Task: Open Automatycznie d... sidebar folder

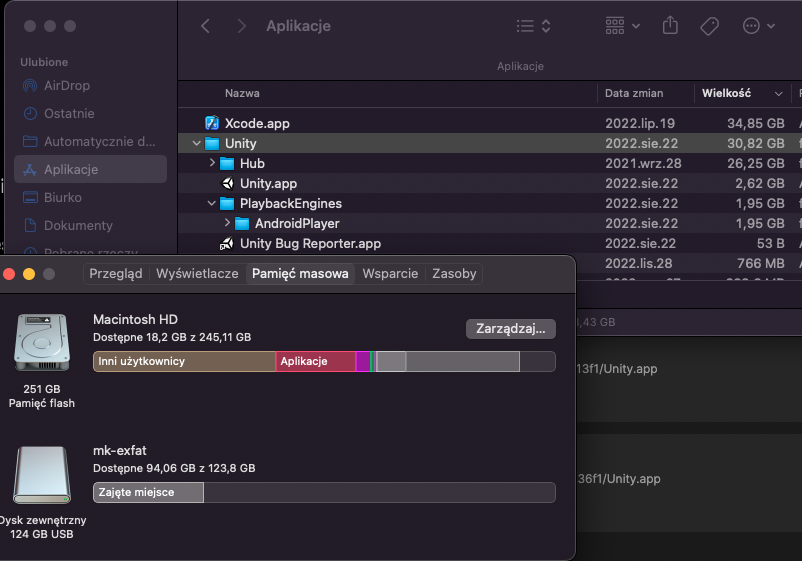Action: coord(89,141)
